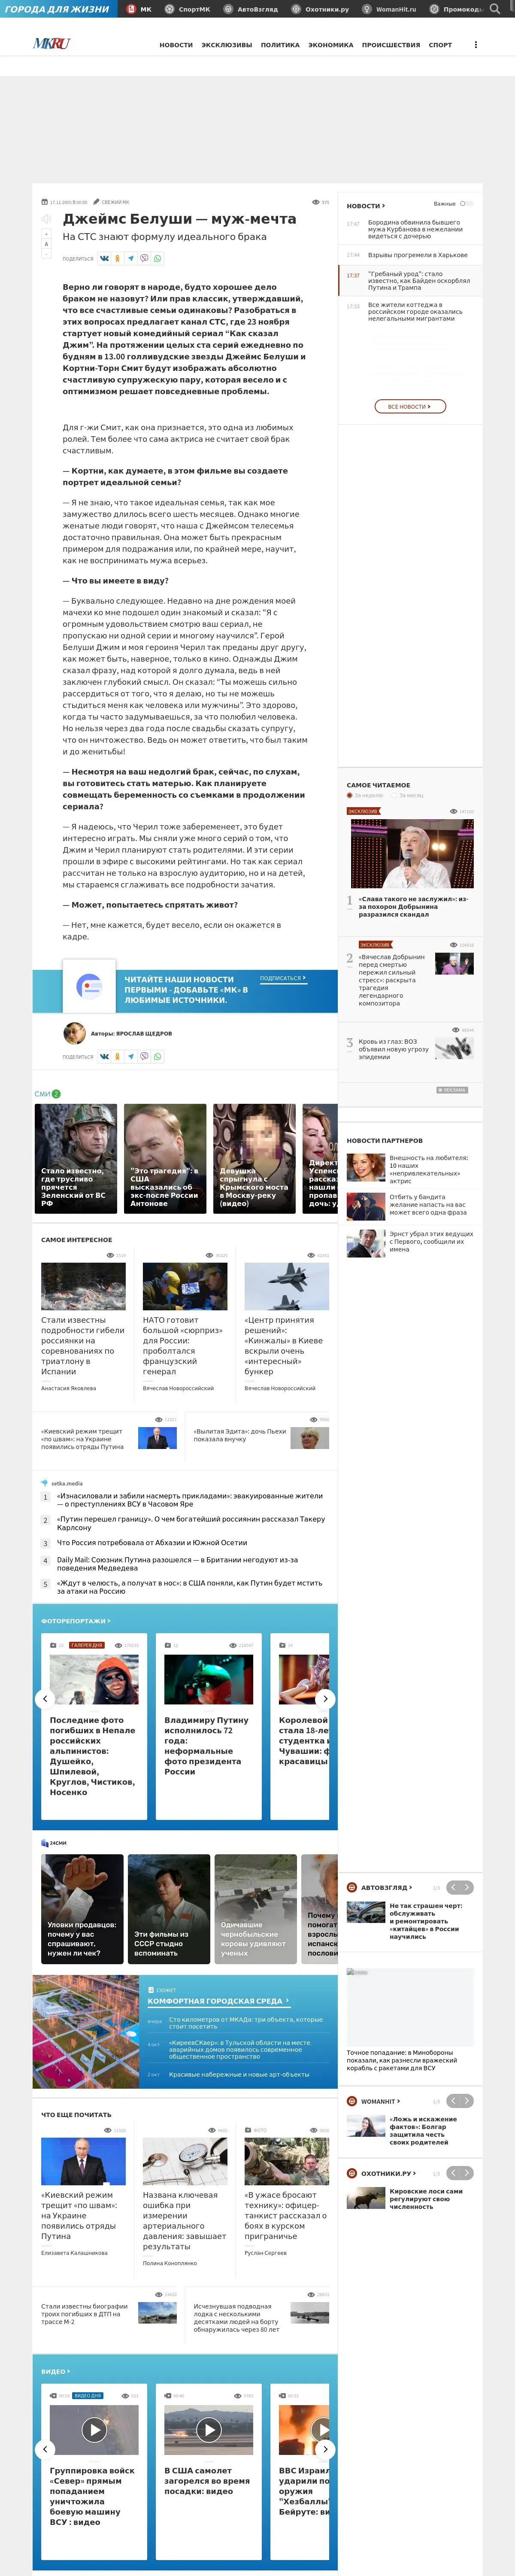Open Кровь из глаз ВОЗ story
The height and width of the screenshot is (2576, 515).
pos(394,1049)
